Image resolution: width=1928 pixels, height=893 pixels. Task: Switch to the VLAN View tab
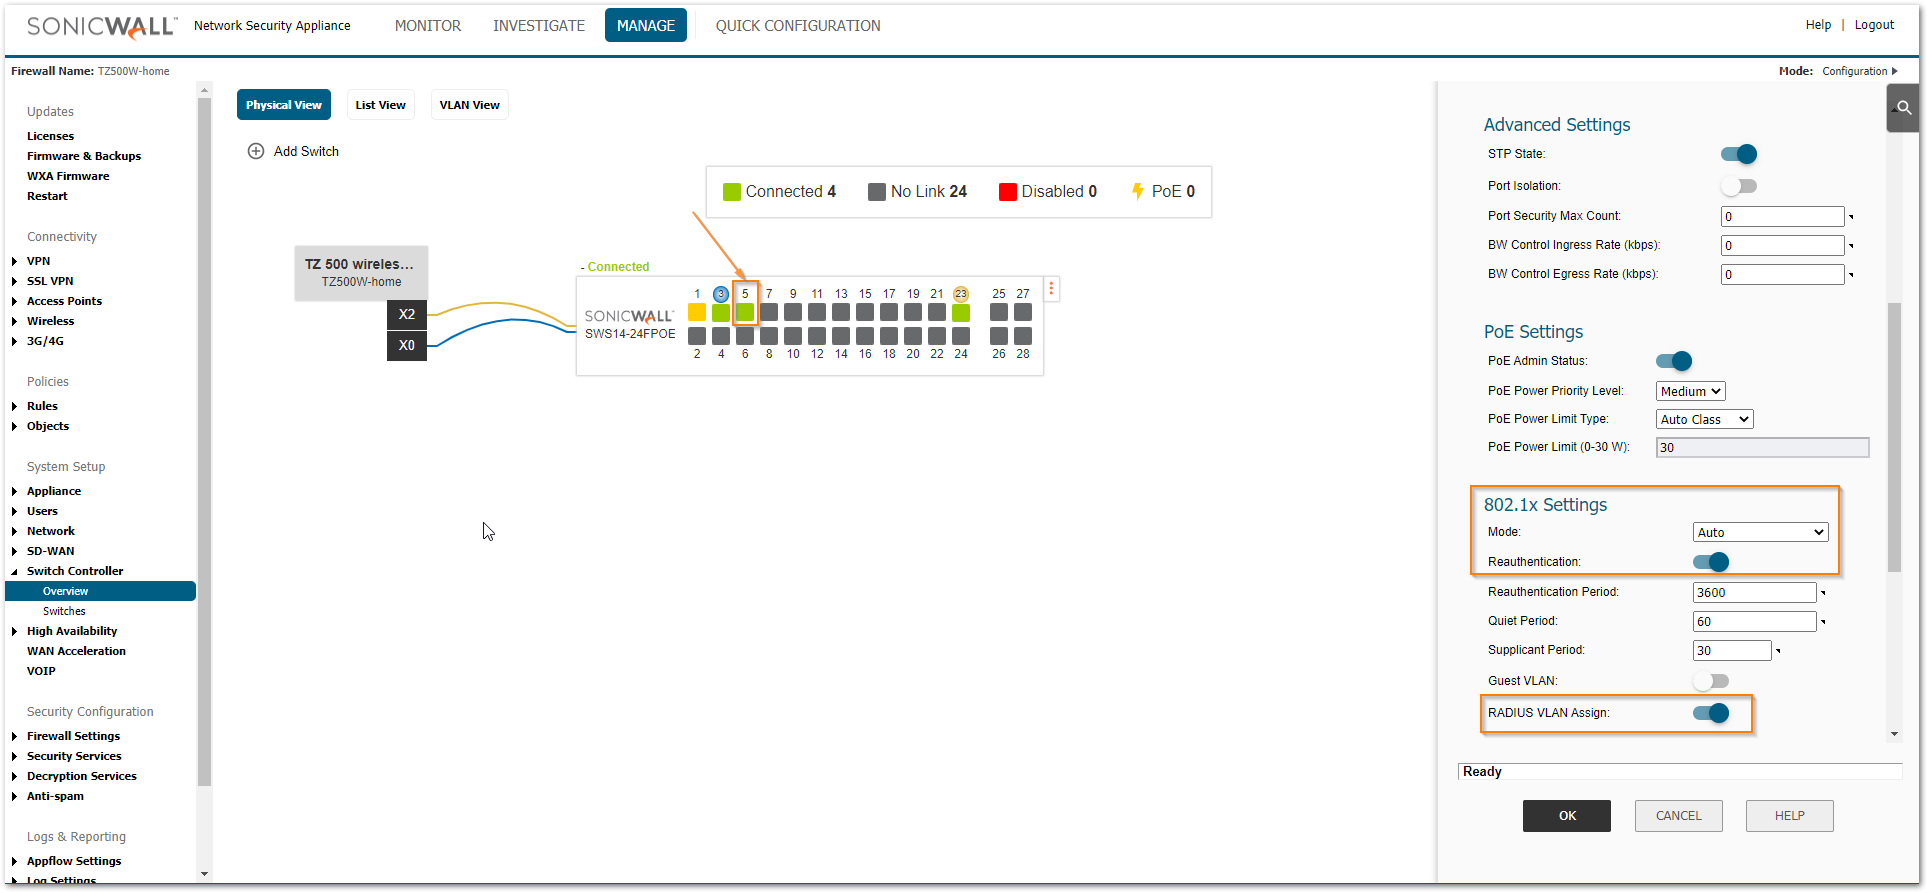coord(469,105)
